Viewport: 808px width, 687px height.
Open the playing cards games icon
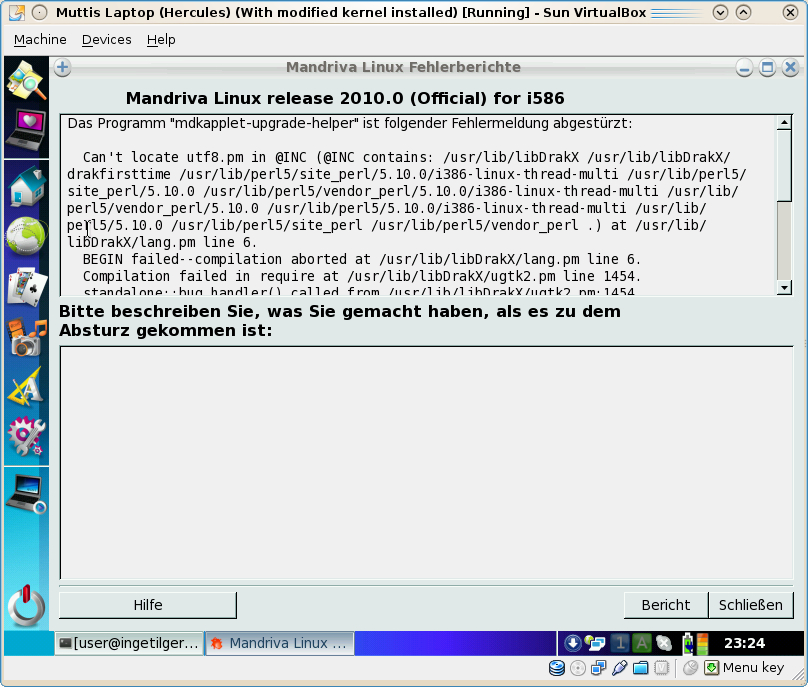[x=26, y=288]
